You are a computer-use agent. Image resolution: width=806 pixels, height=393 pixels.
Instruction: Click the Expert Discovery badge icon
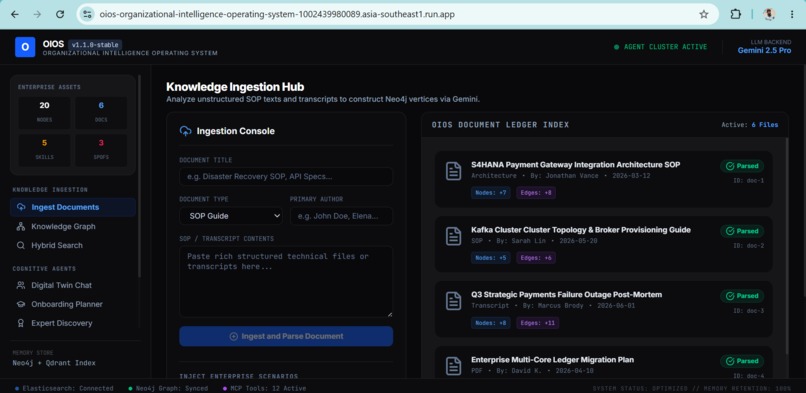pos(21,323)
